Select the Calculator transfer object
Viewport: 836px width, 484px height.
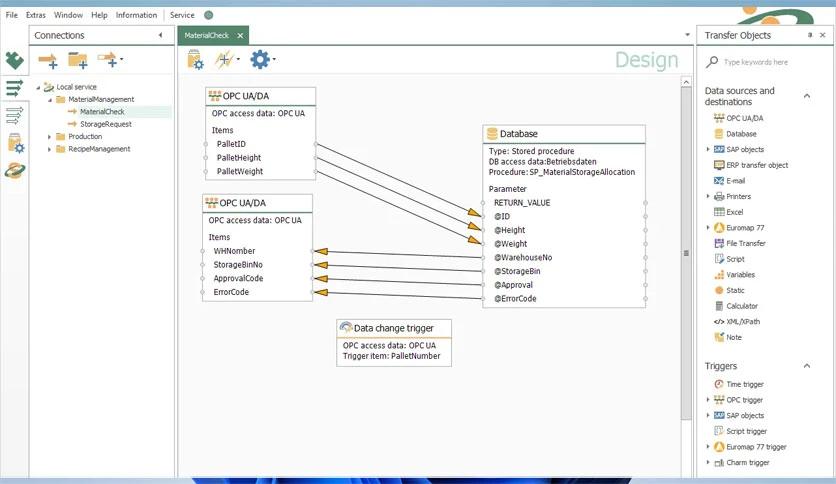[x=741, y=306]
